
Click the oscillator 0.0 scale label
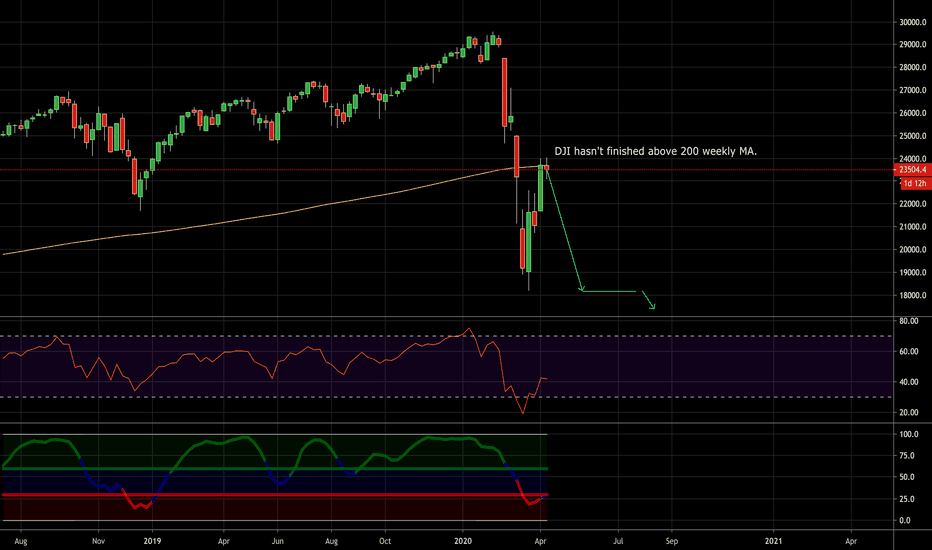pyautogui.click(x=905, y=520)
